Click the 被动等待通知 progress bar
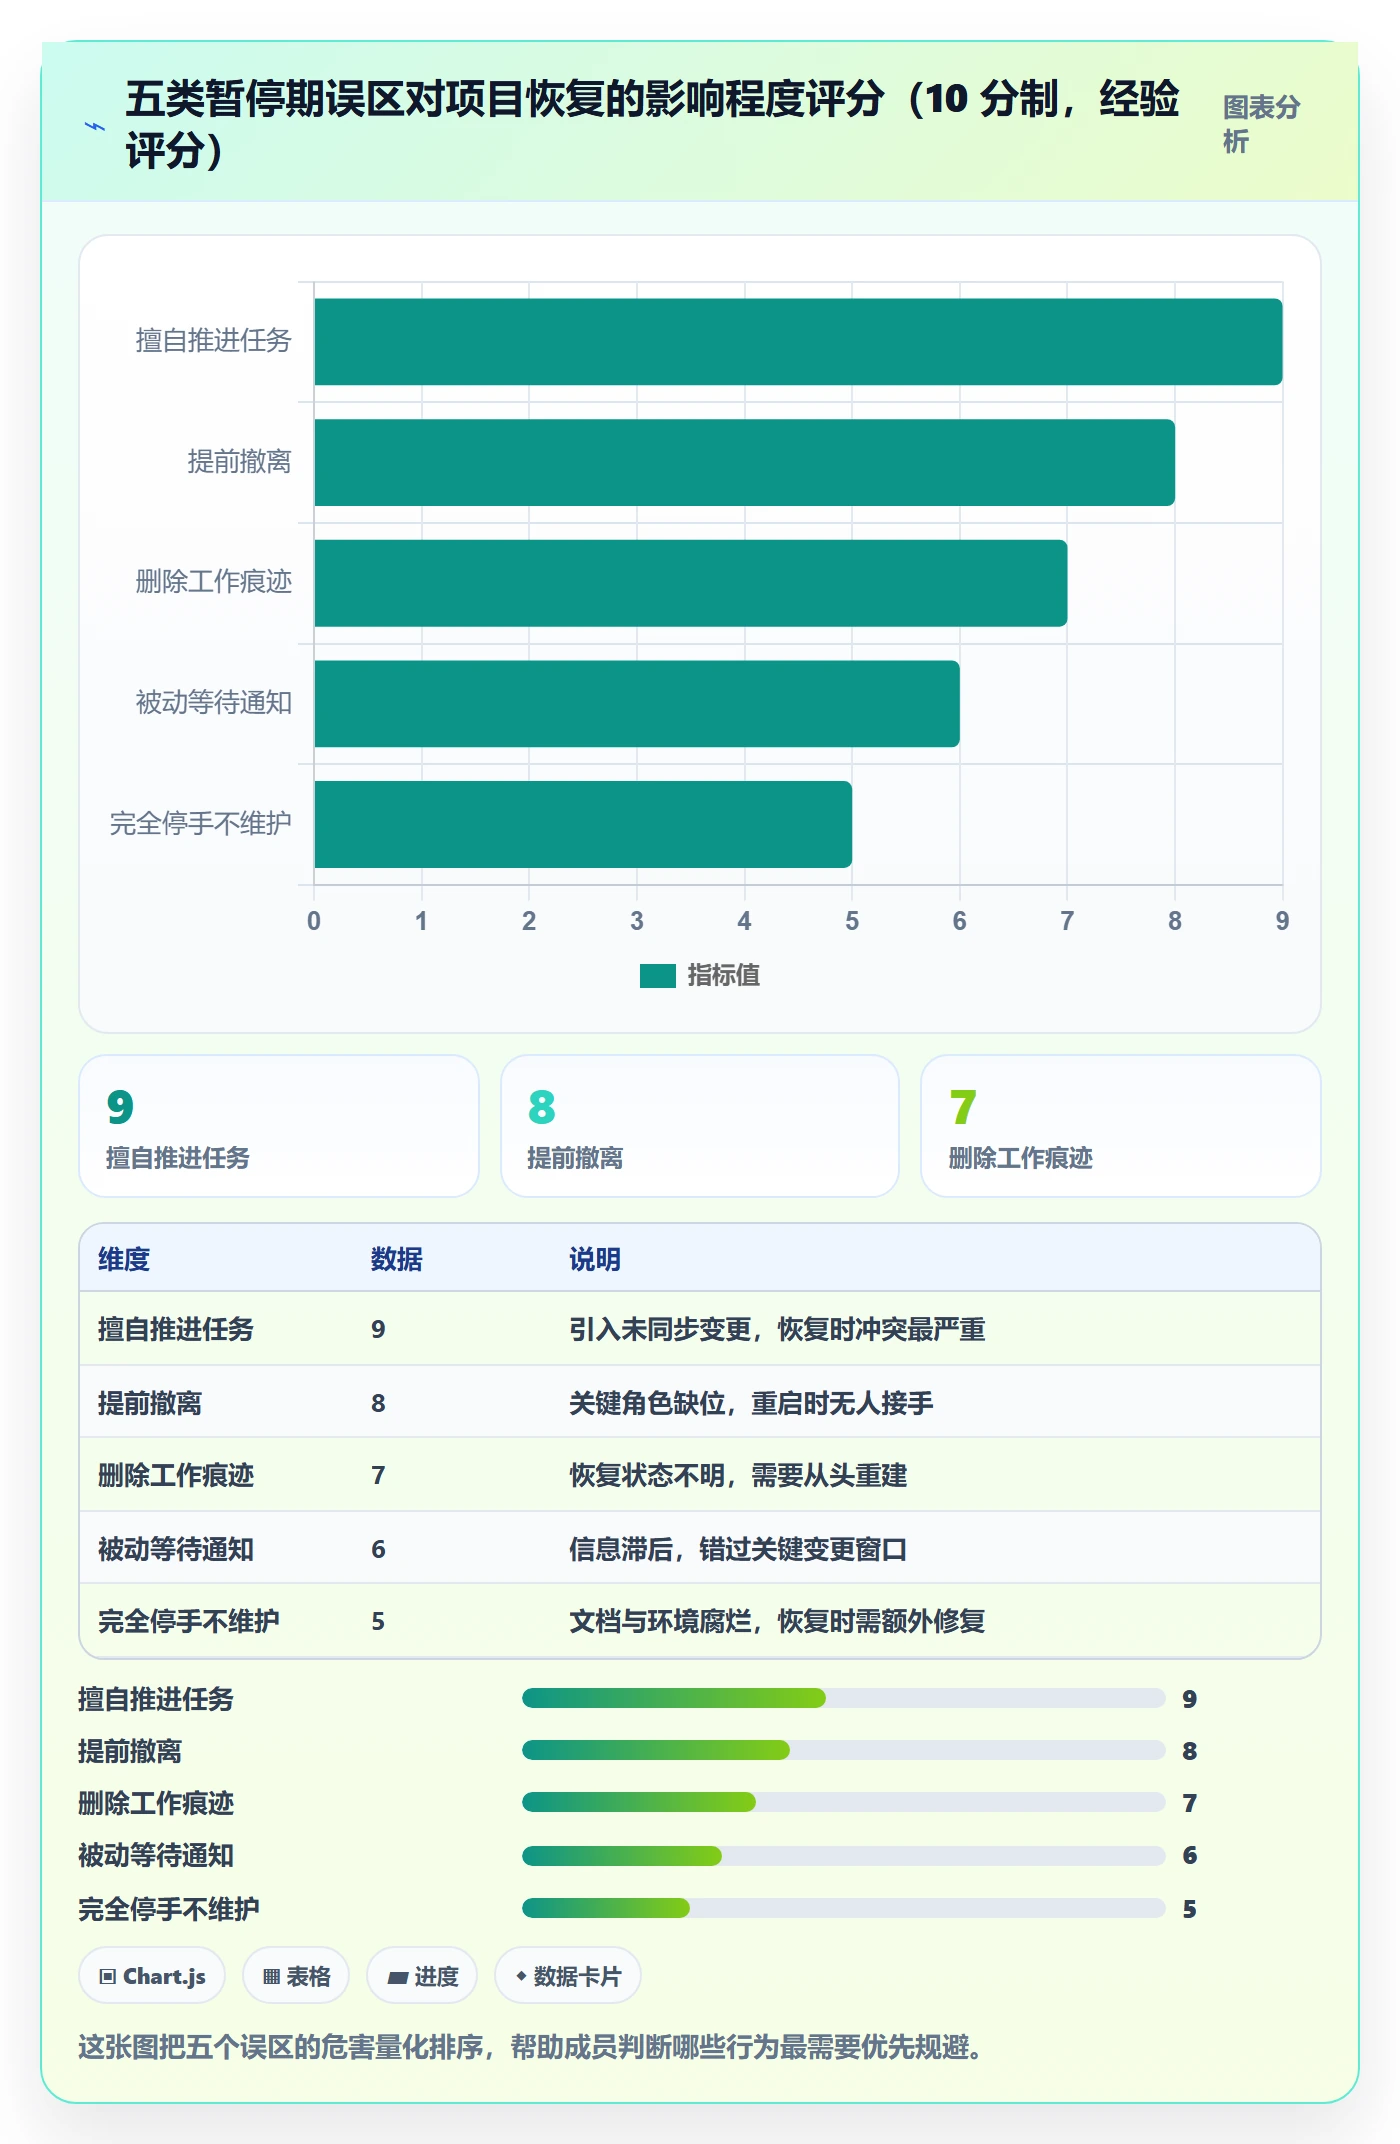The image size is (1400, 2144). (x=844, y=1856)
